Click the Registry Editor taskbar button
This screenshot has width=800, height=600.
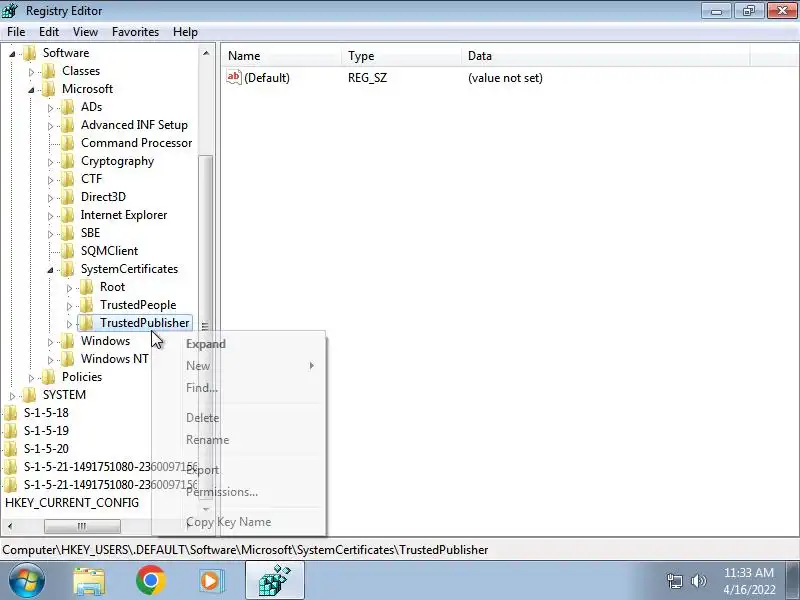pos(275,581)
